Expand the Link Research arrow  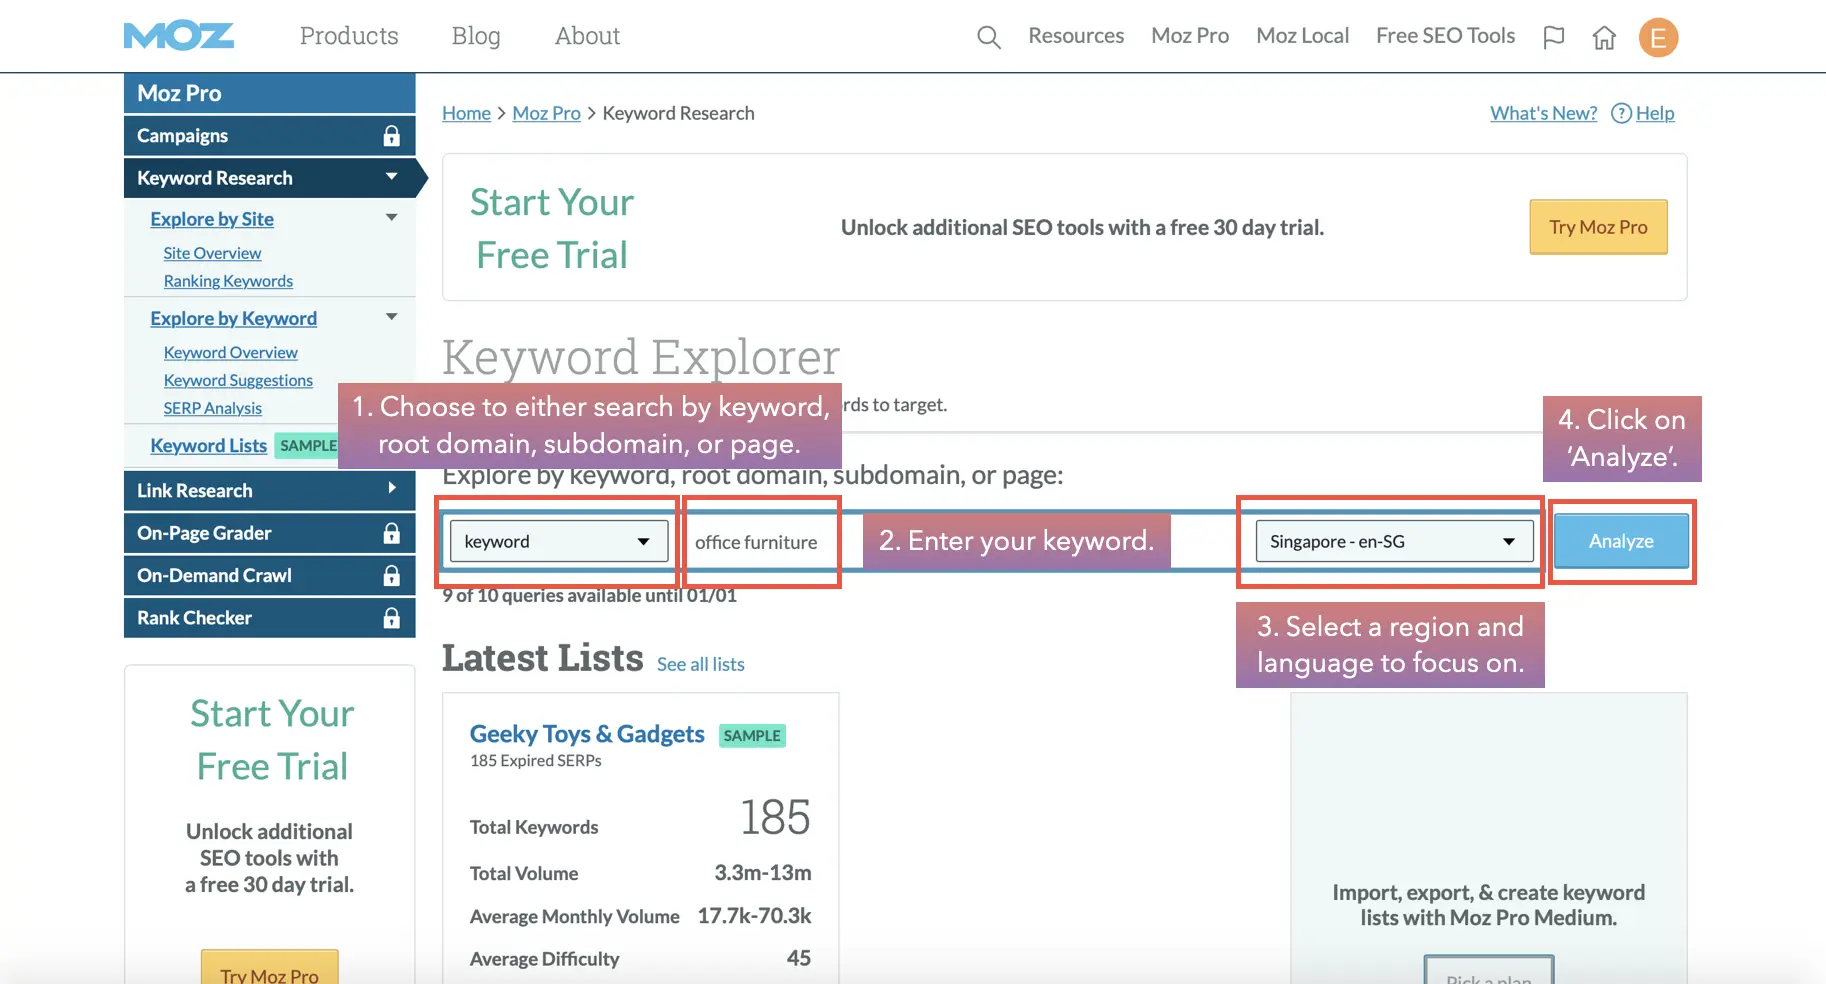(x=392, y=489)
